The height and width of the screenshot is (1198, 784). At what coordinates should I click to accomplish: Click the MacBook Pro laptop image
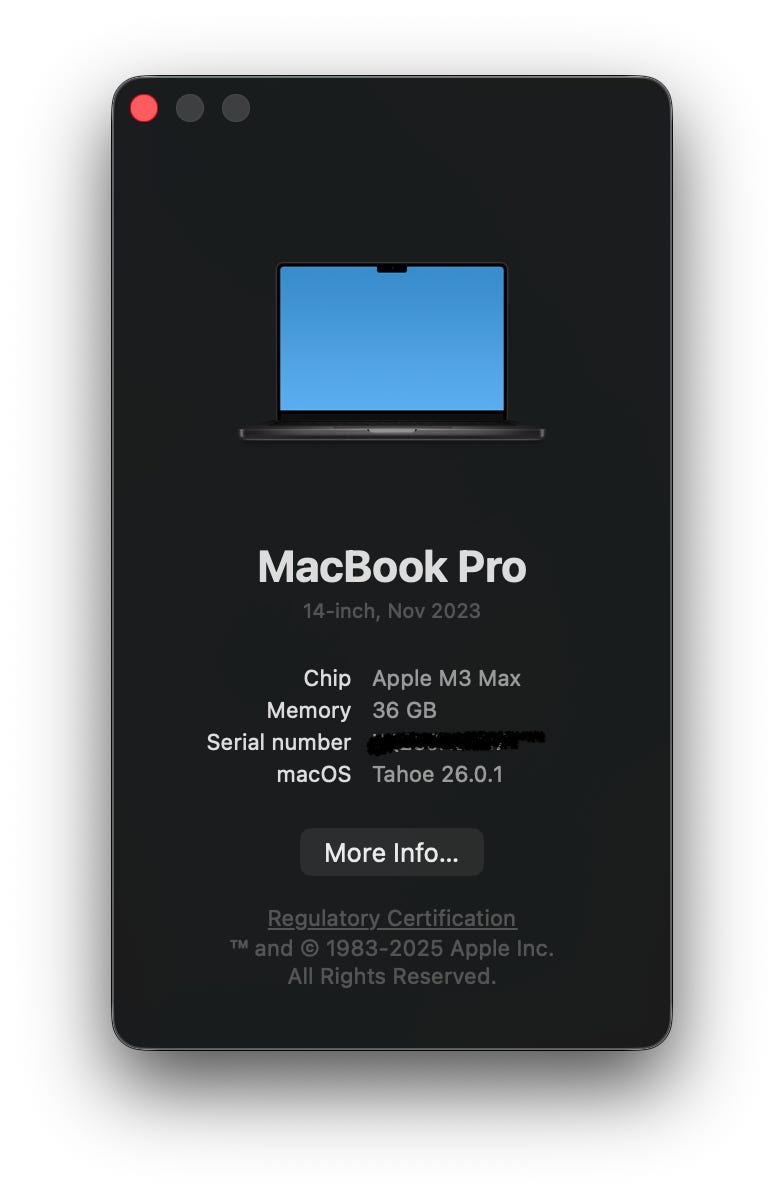391,351
